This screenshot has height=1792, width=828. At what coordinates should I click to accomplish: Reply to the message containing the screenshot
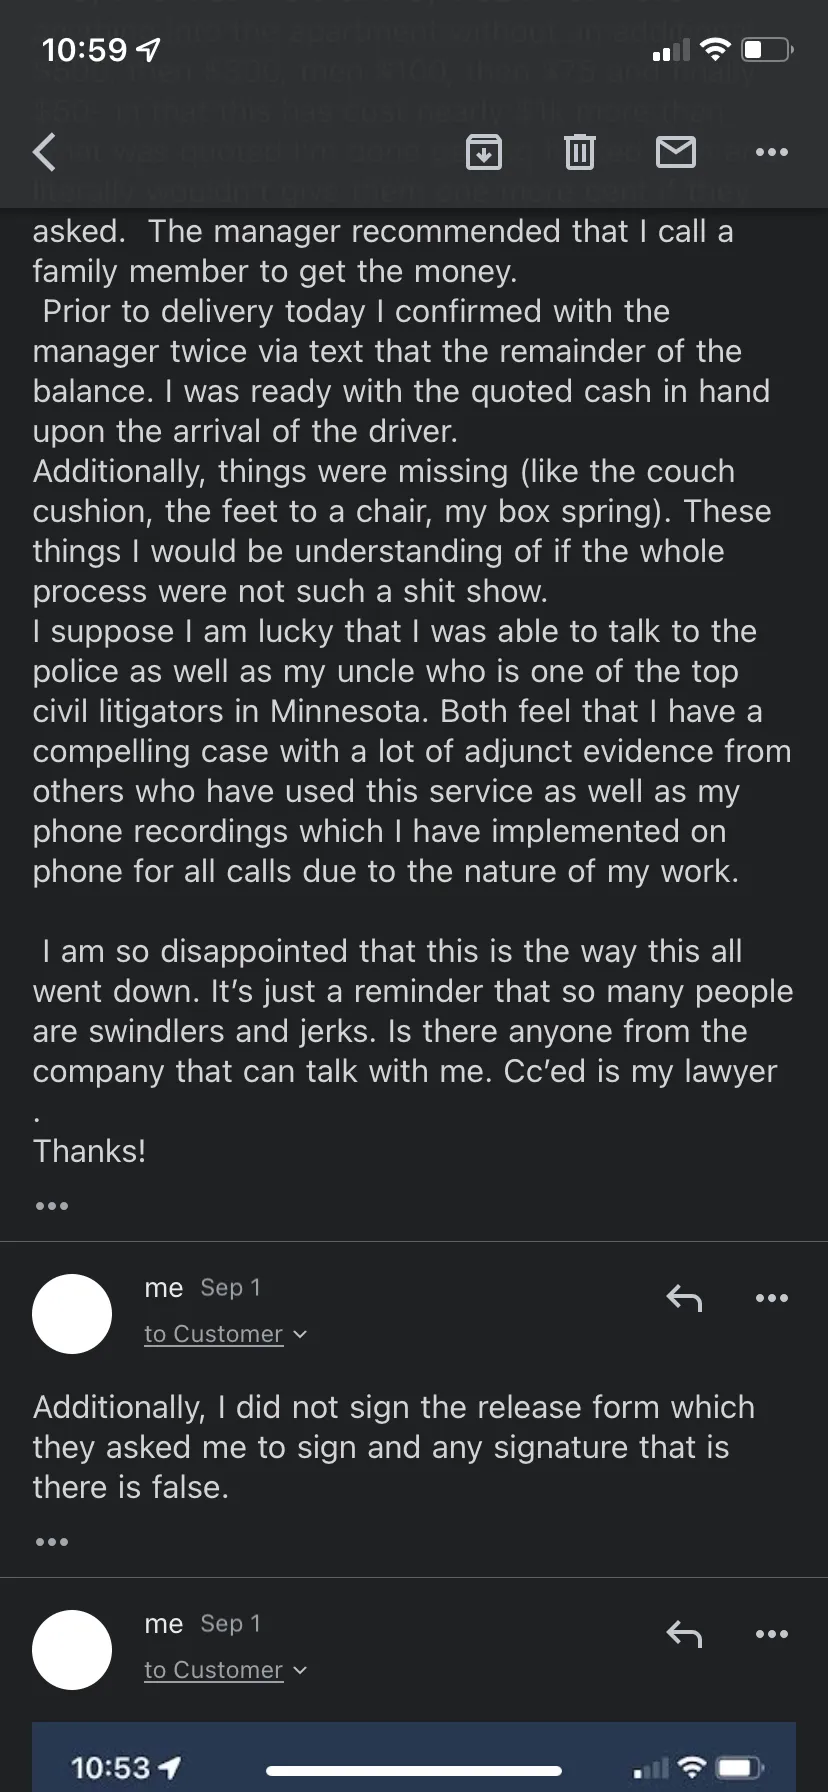[684, 1634]
